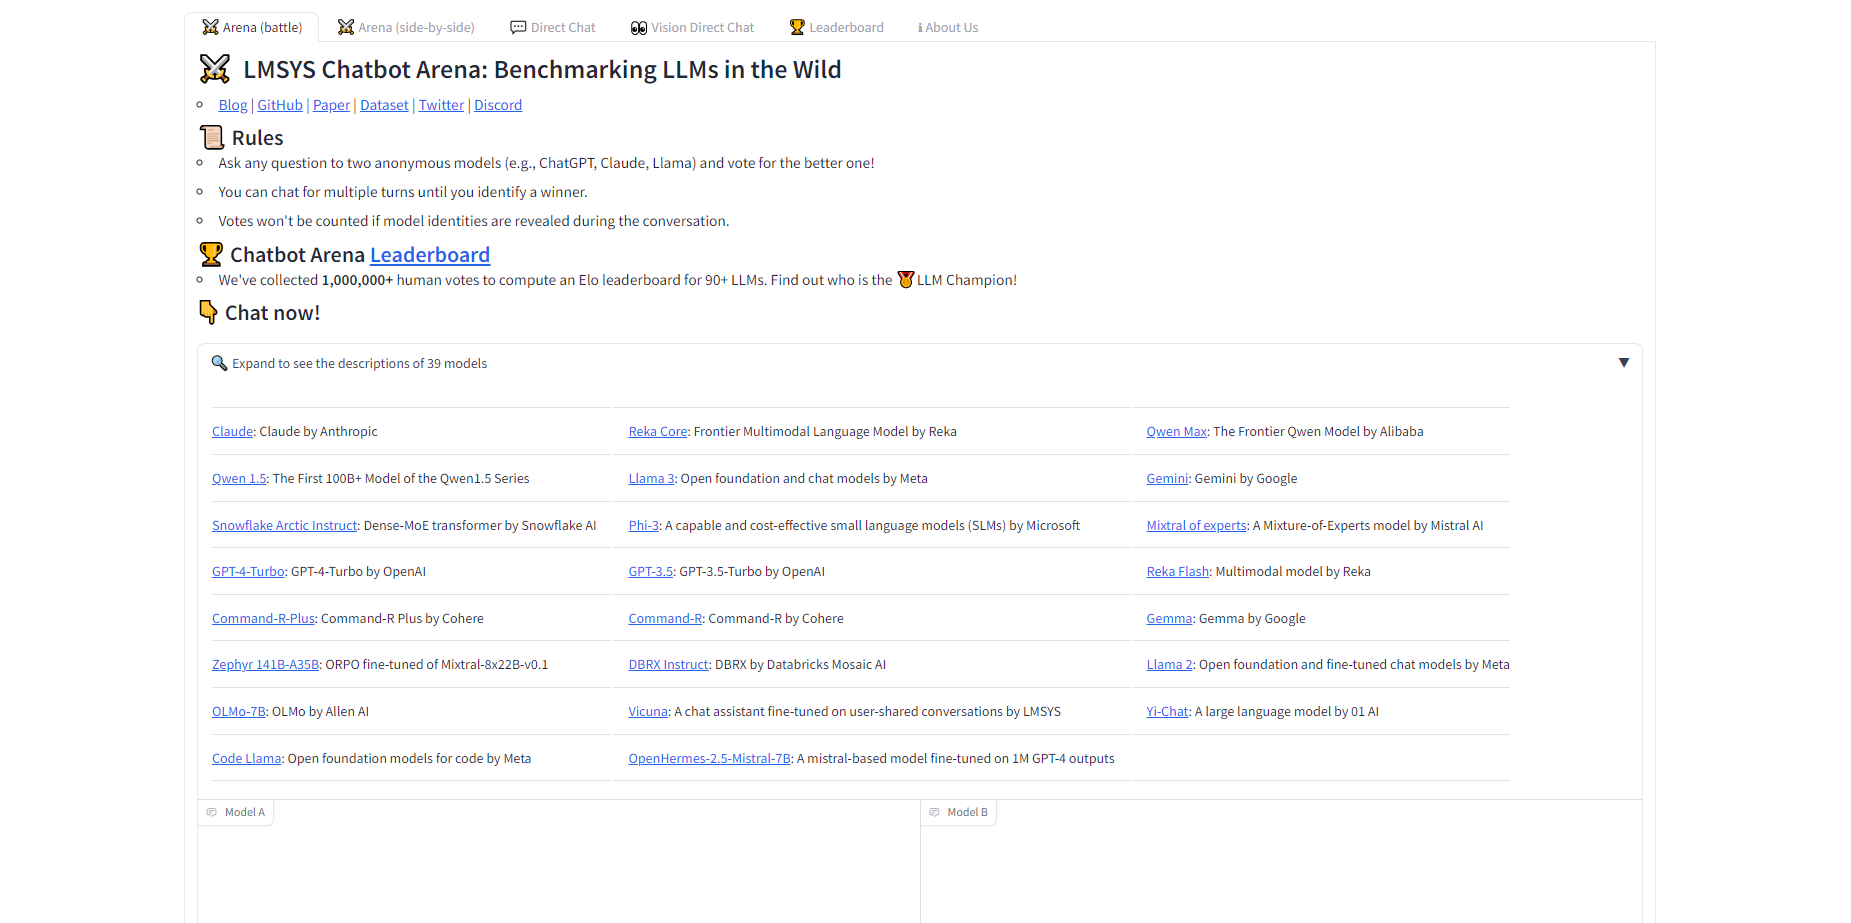1851x923 pixels.
Task: Open the Blog link
Action: [233, 105]
